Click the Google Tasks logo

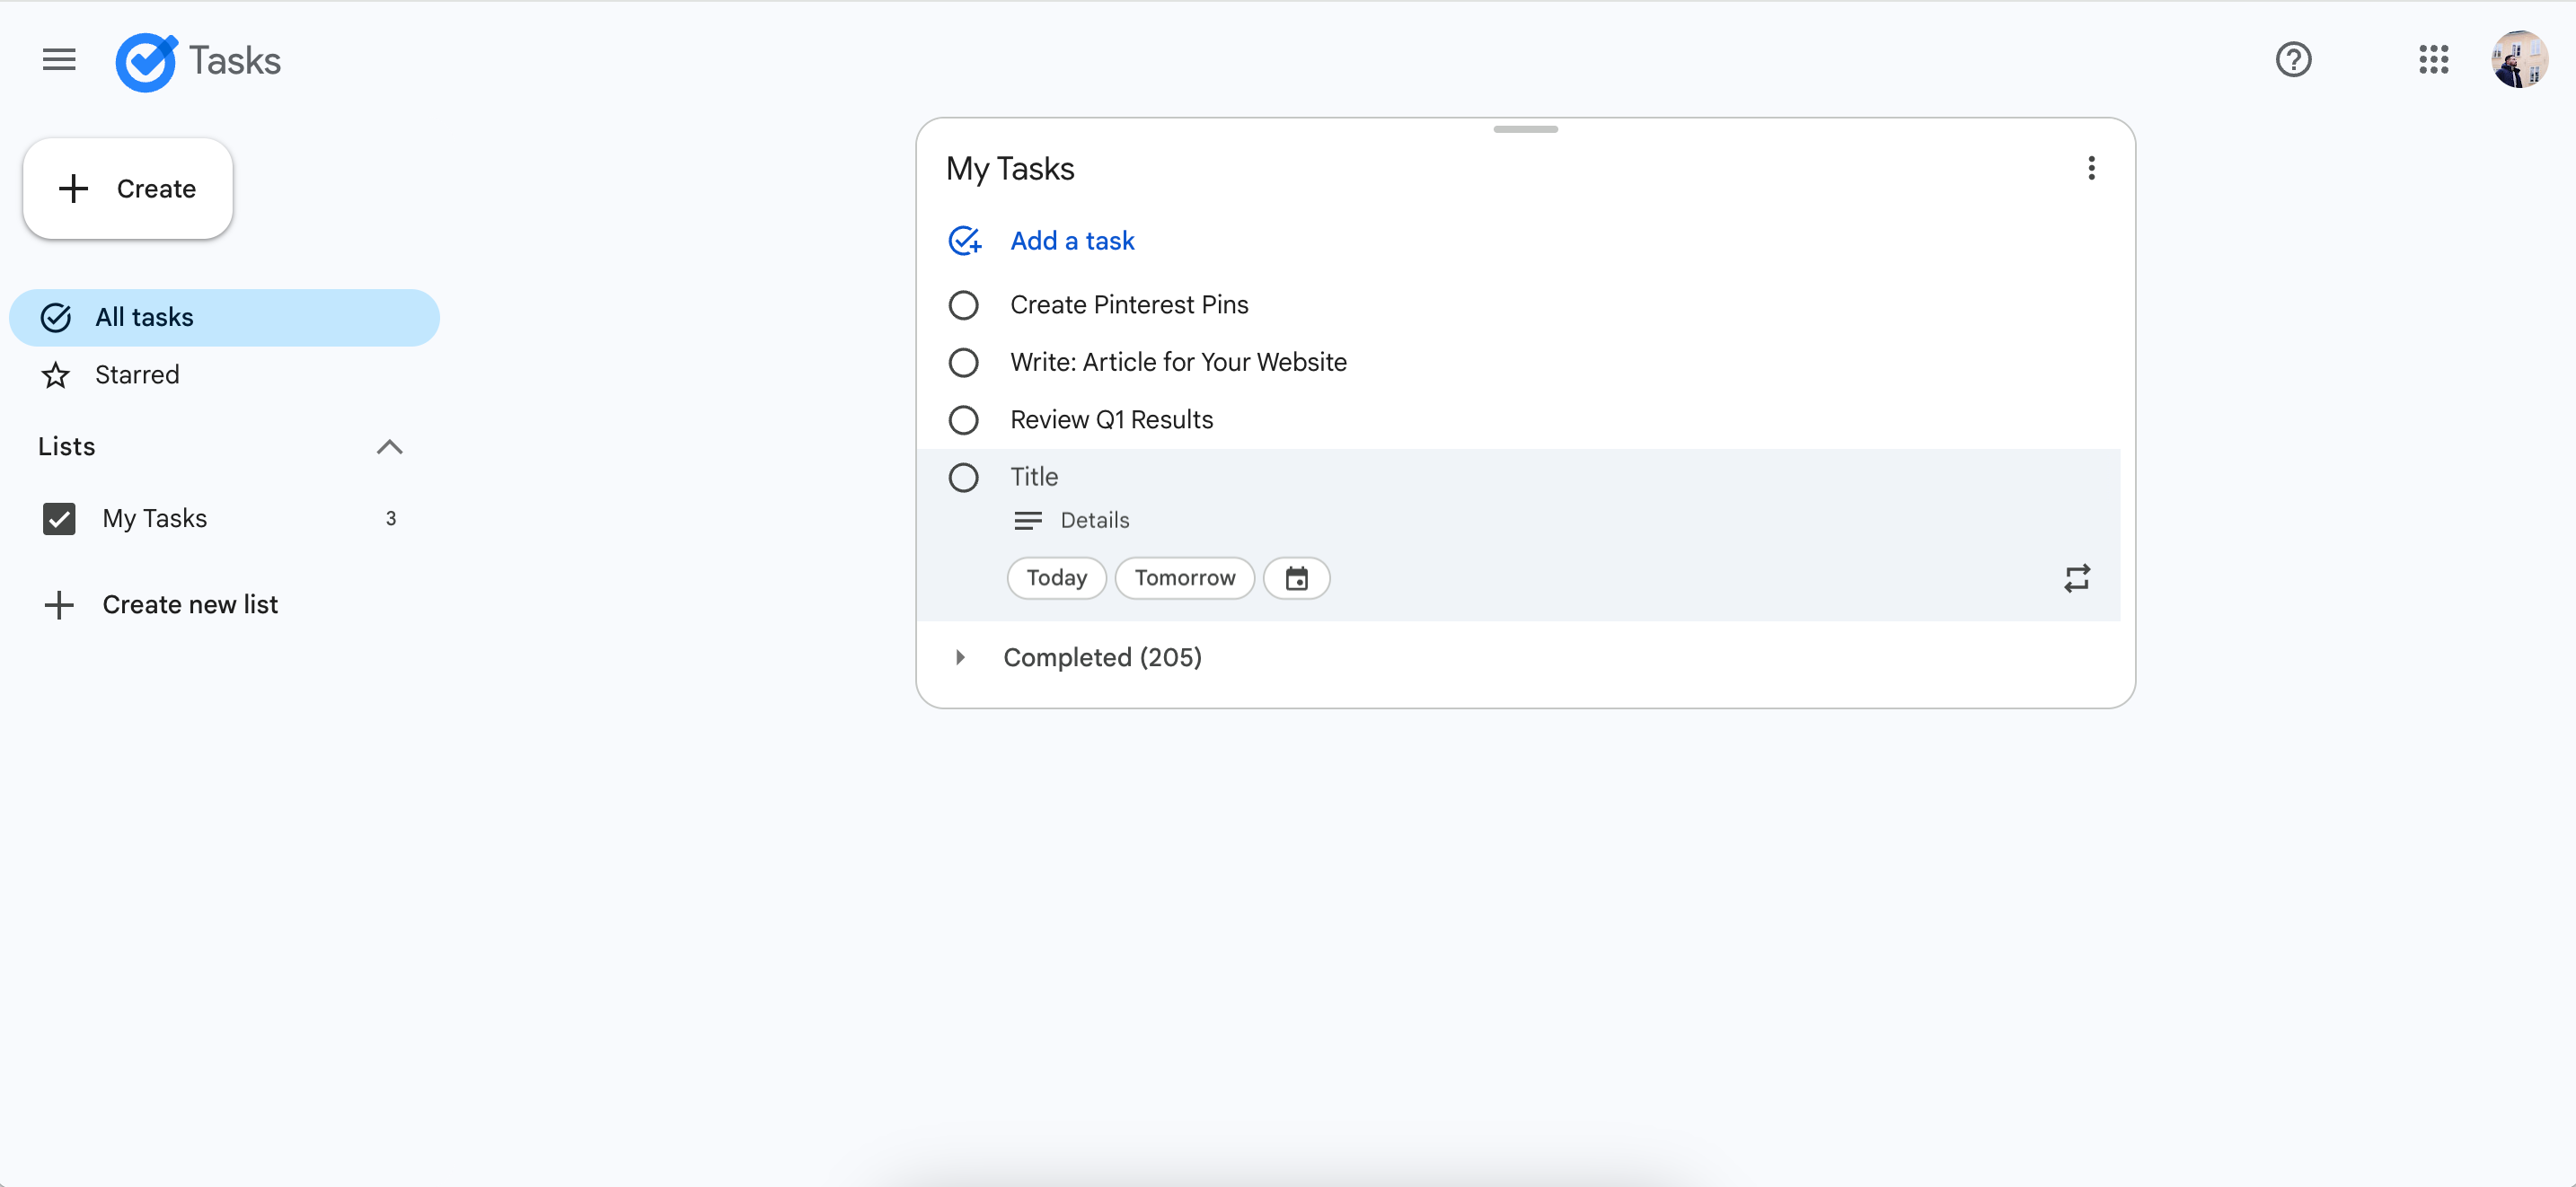tap(146, 62)
